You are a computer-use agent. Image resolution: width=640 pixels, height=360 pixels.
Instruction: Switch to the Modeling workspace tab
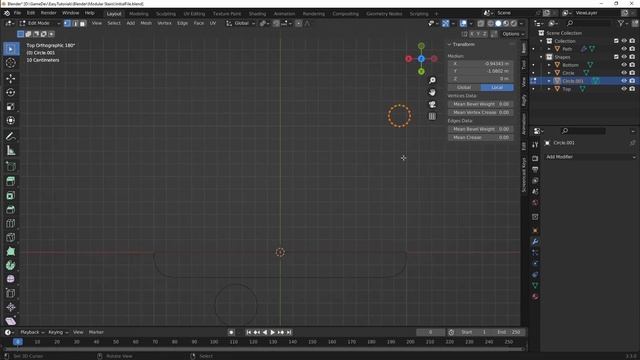point(139,14)
